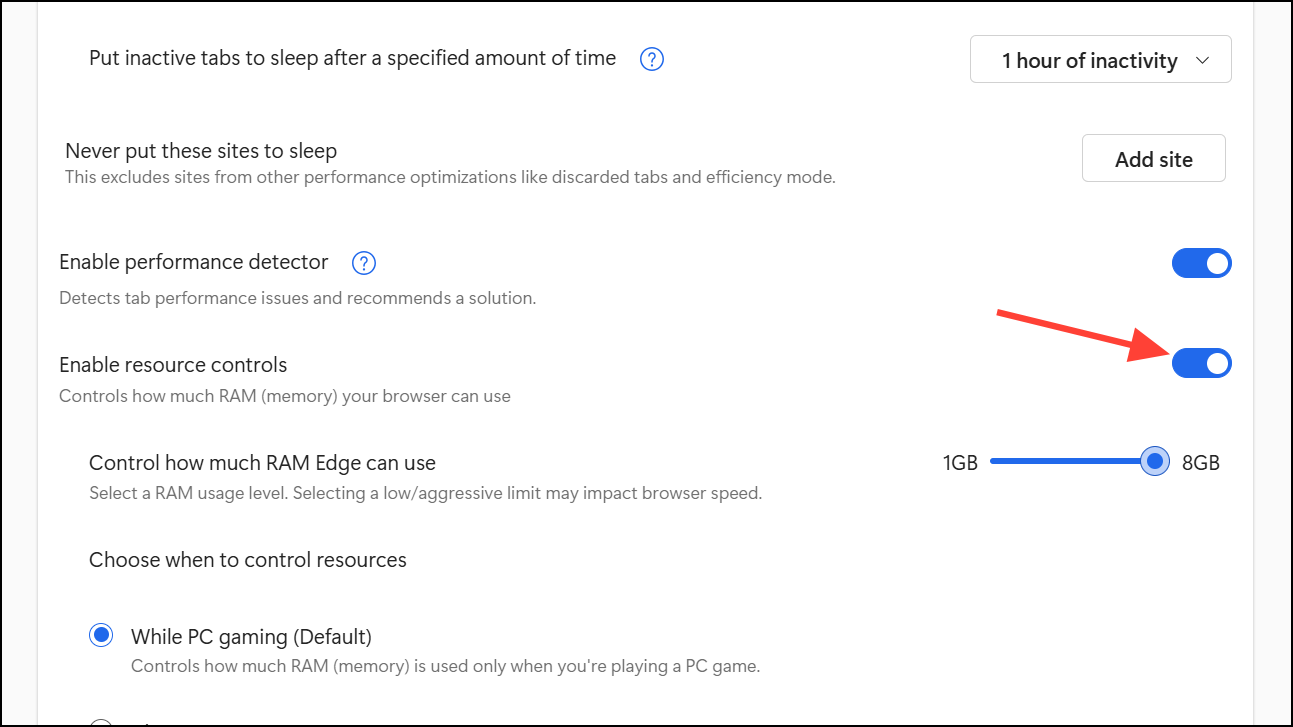The image size is (1293, 727).
Task: Open the '1 hour of inactivity' dropdown
Action: click(x=1100, y=60)
